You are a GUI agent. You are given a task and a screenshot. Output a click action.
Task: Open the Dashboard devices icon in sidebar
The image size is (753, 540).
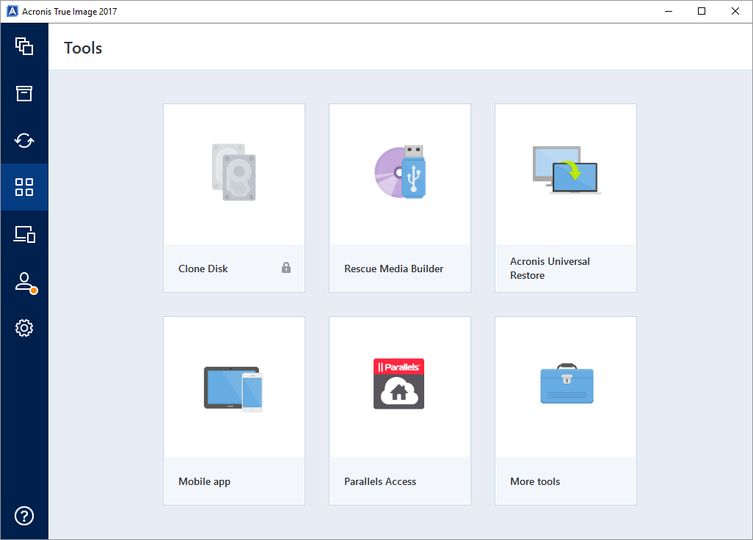[24, 234]
